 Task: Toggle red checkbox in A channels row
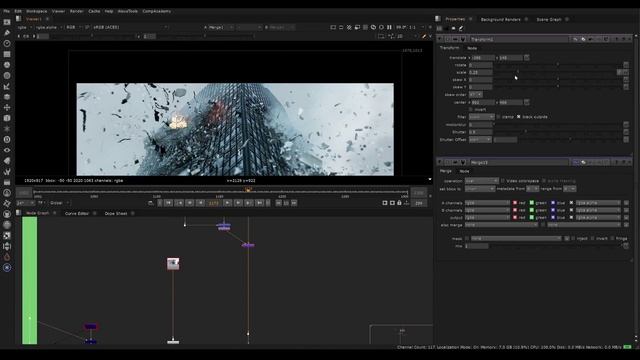[515, 203]
